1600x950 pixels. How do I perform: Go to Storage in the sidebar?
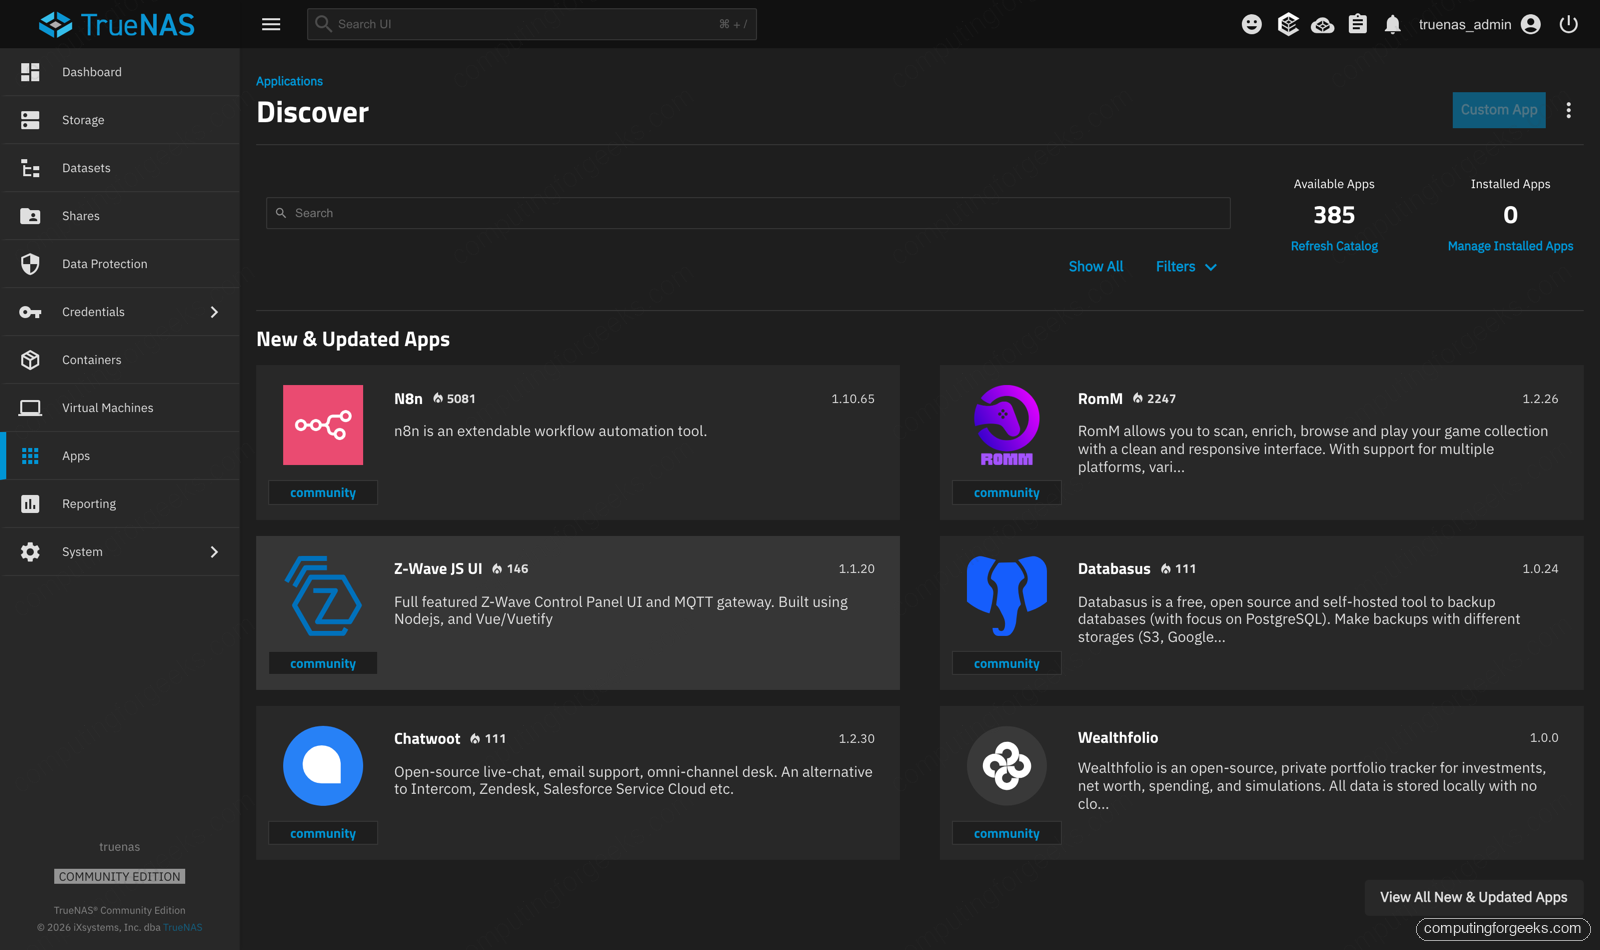(x=120, y=120)
